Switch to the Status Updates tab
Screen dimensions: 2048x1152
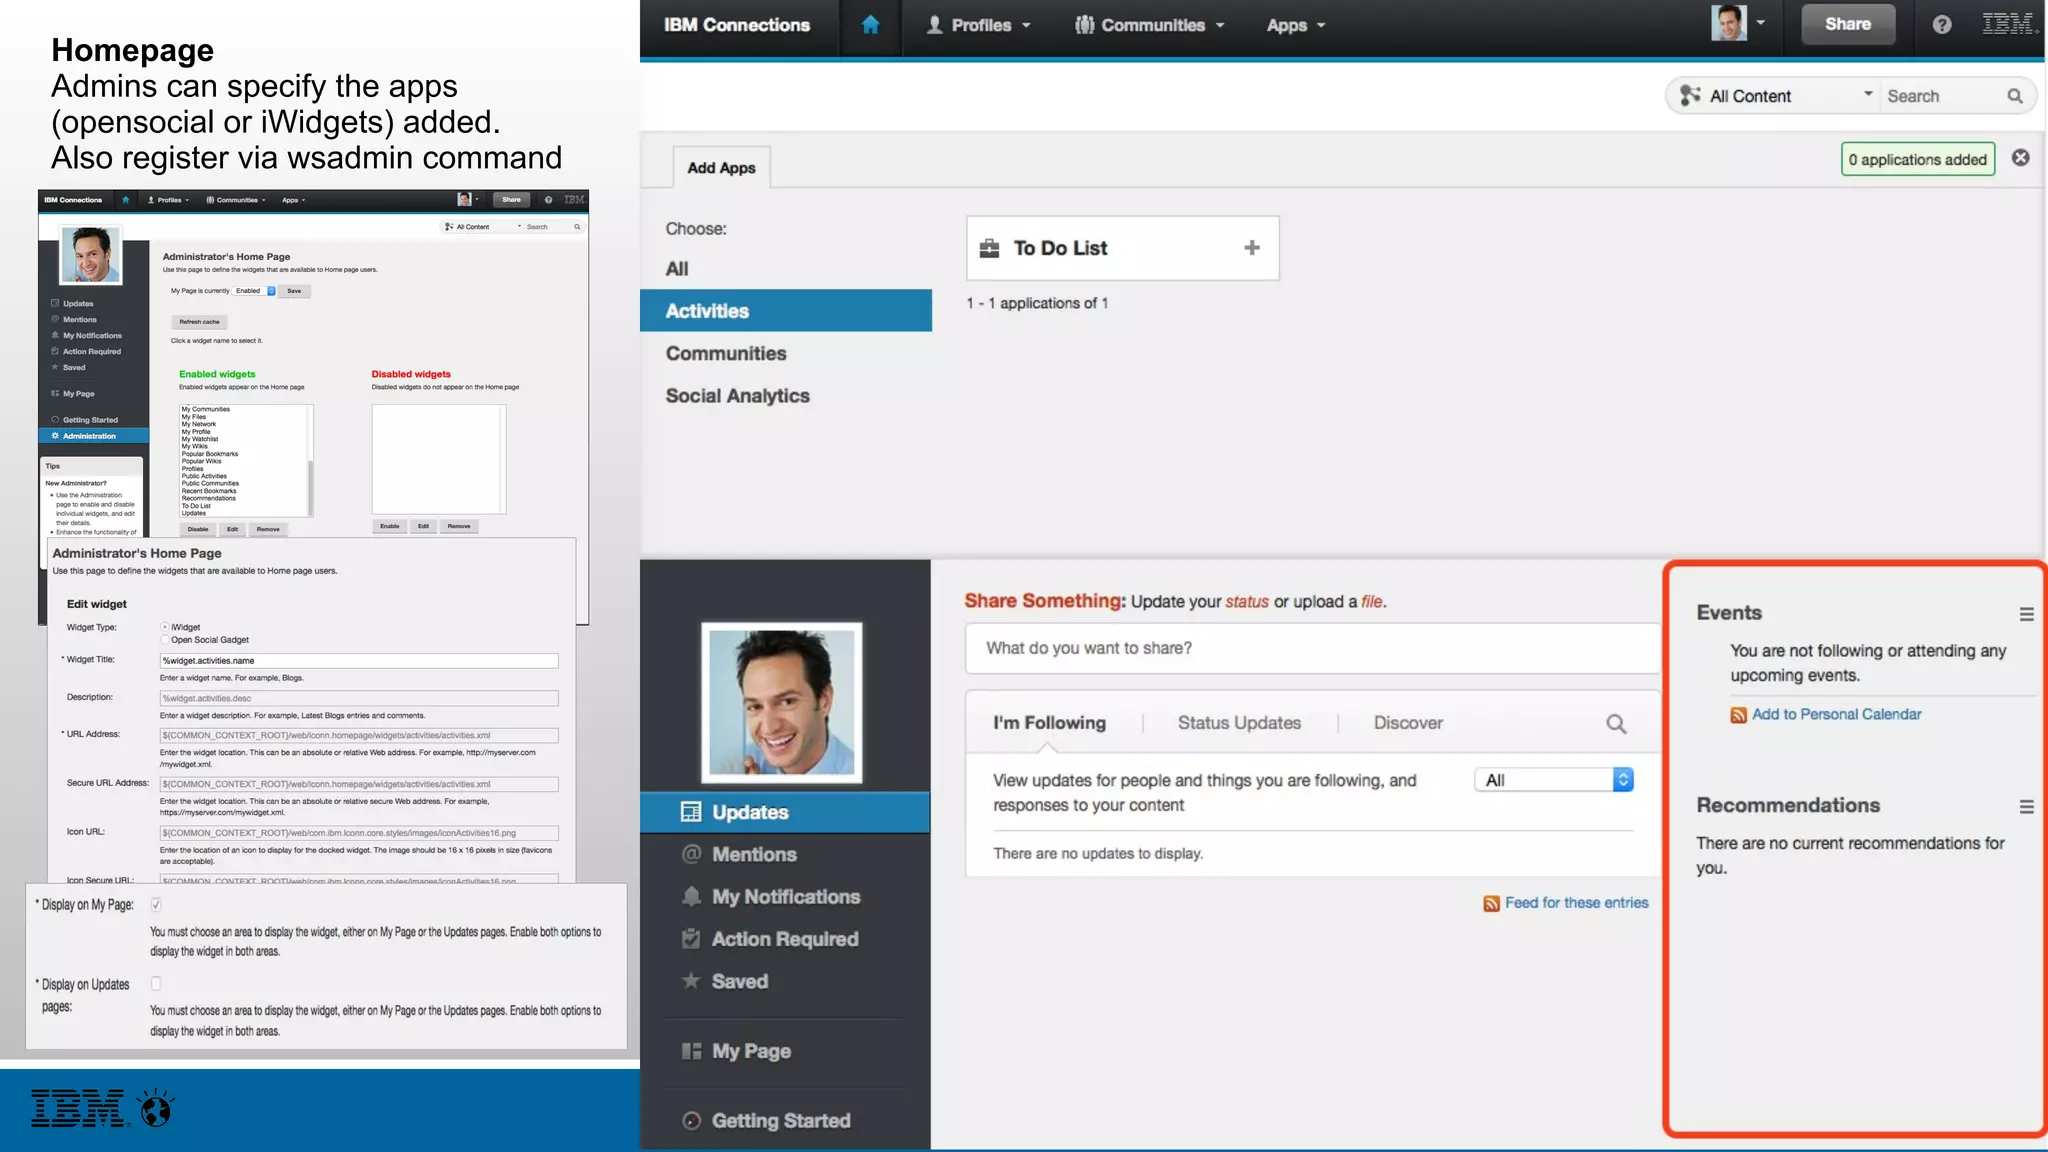pos(1239,723)
